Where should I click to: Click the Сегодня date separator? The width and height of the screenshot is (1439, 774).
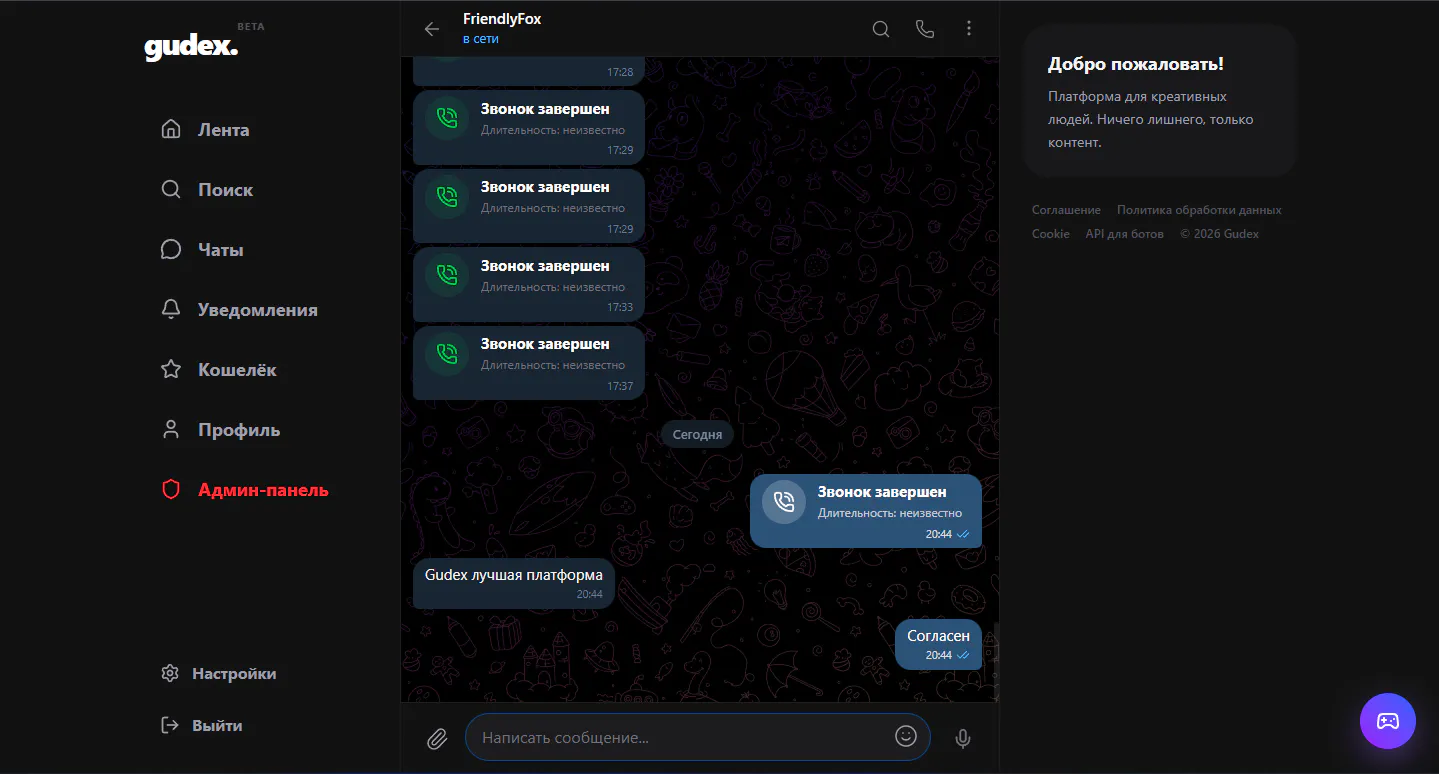click(x=697, y=435)
